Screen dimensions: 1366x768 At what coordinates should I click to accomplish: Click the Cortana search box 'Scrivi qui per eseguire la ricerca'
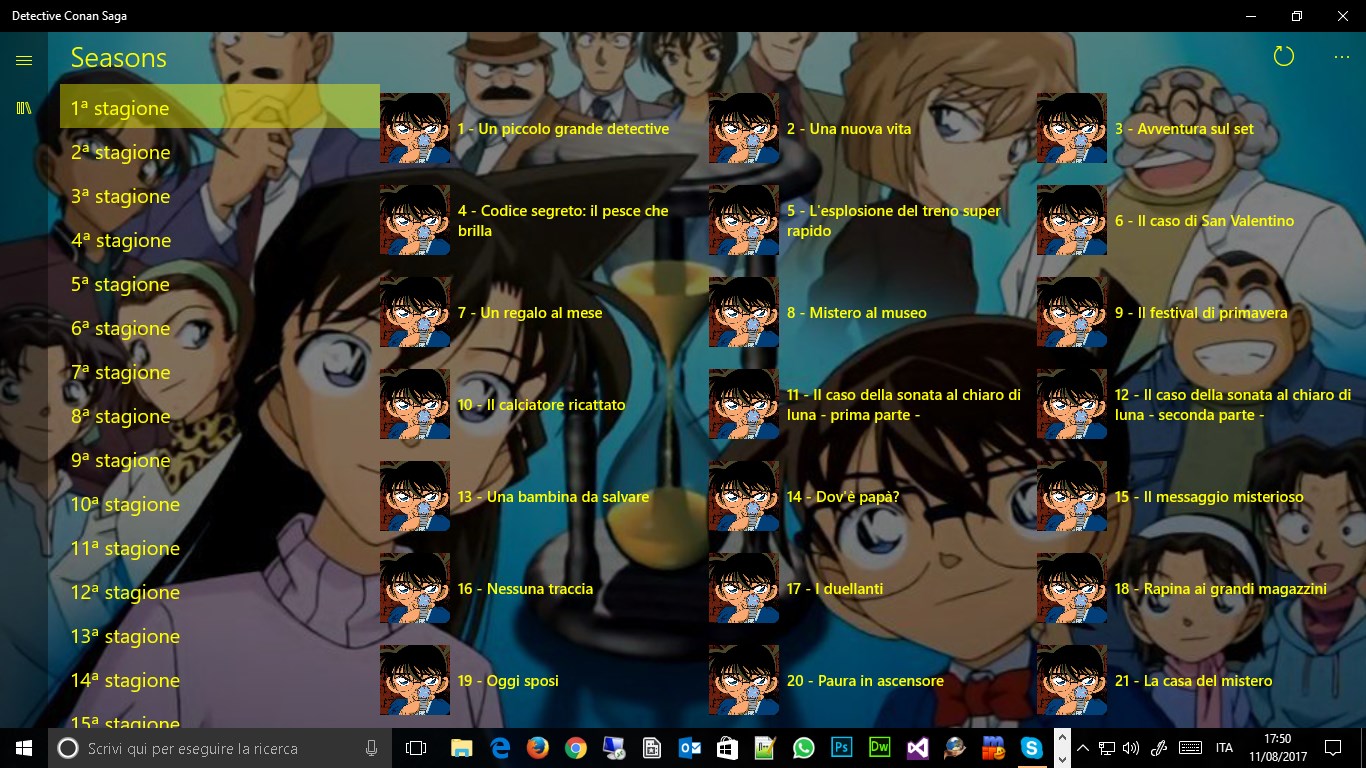pos(220,748)
